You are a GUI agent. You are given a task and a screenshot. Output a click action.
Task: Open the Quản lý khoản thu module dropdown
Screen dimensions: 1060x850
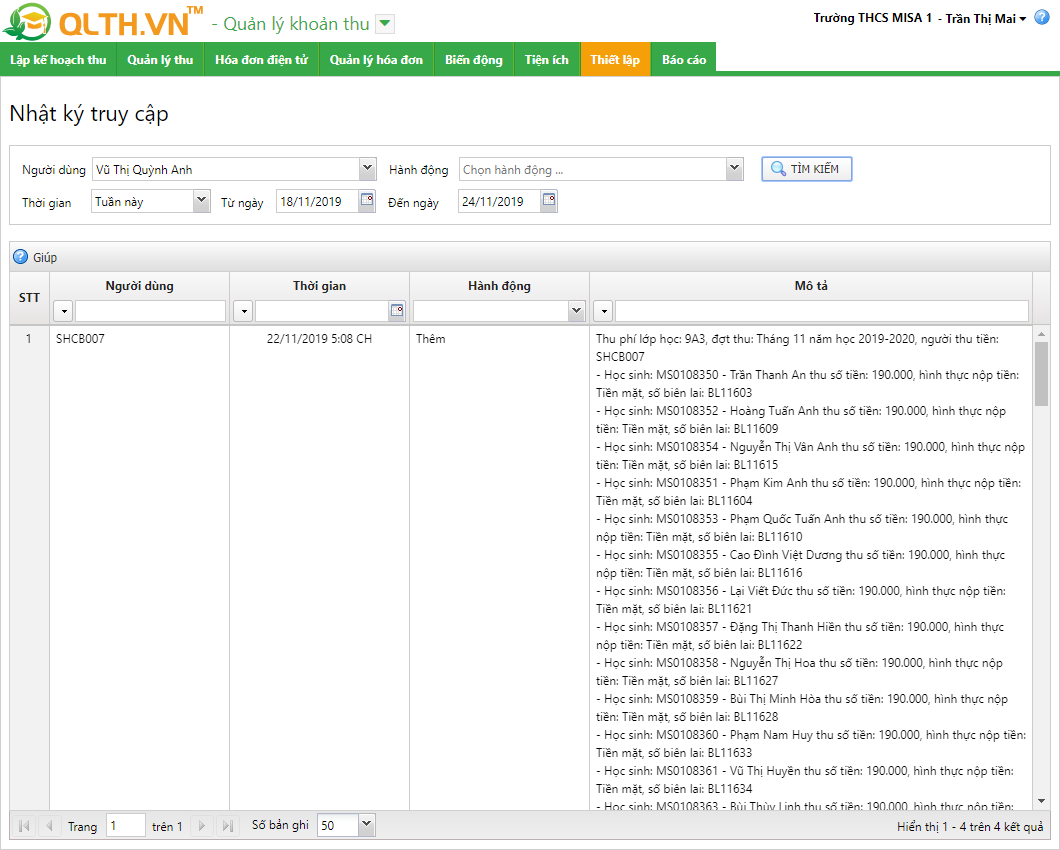point(385,24)
